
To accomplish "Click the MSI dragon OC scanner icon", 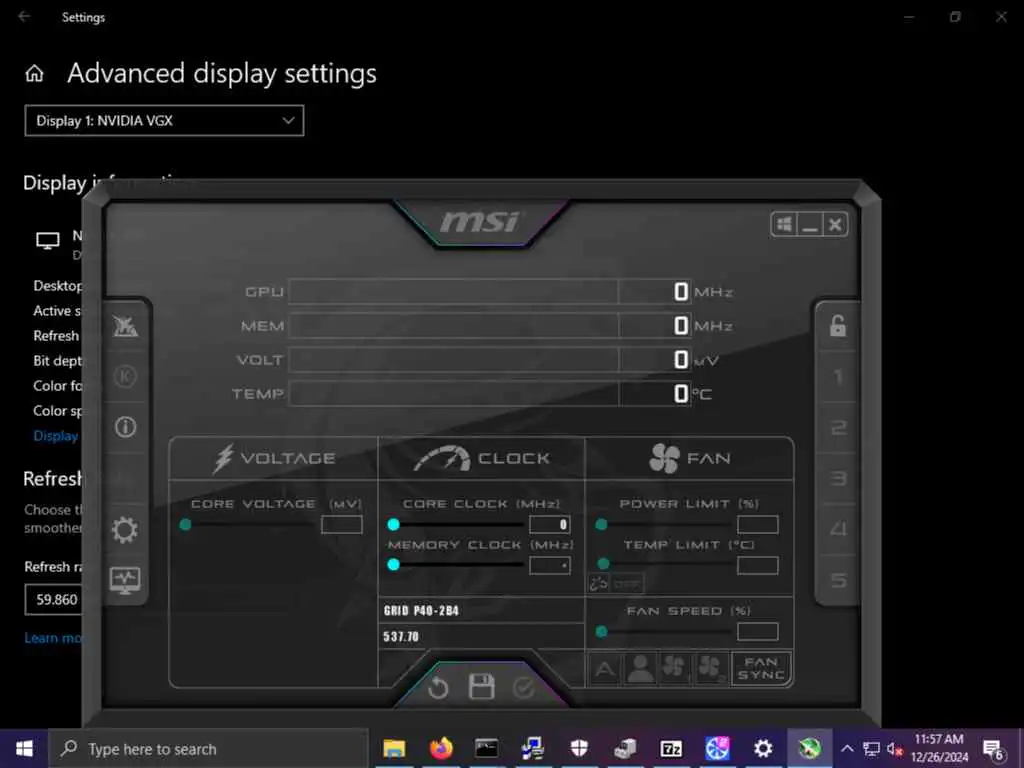I will tap(125, 325).
